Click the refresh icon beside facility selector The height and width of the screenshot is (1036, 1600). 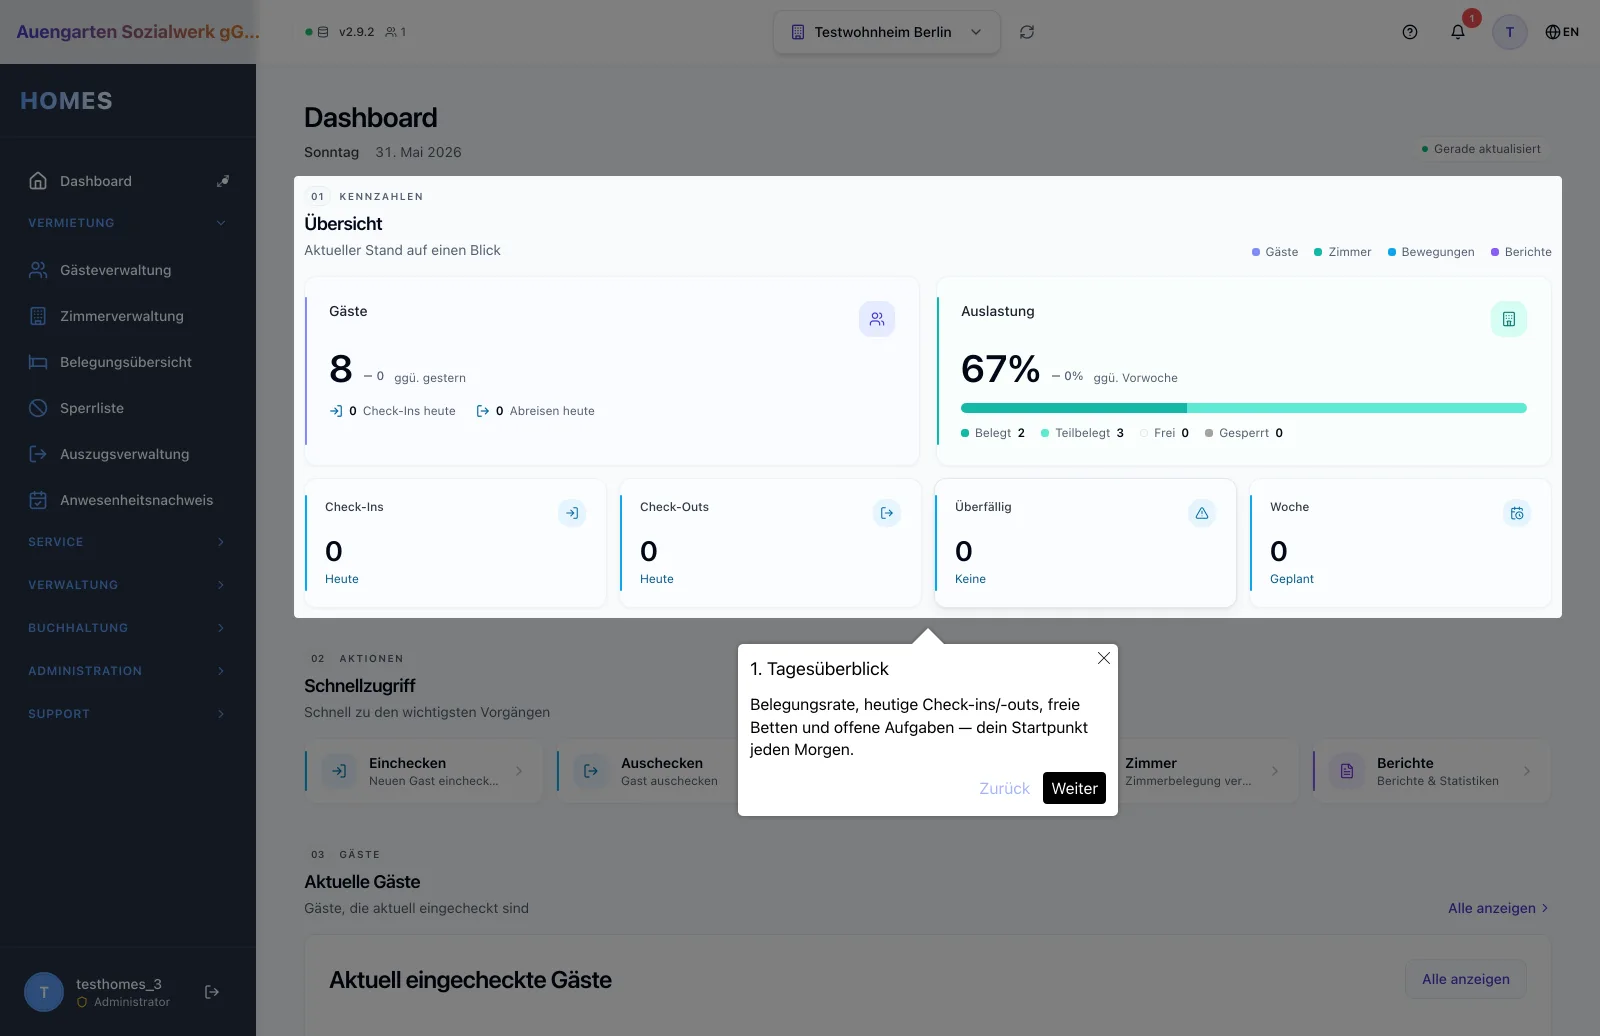click(1027, 32)
